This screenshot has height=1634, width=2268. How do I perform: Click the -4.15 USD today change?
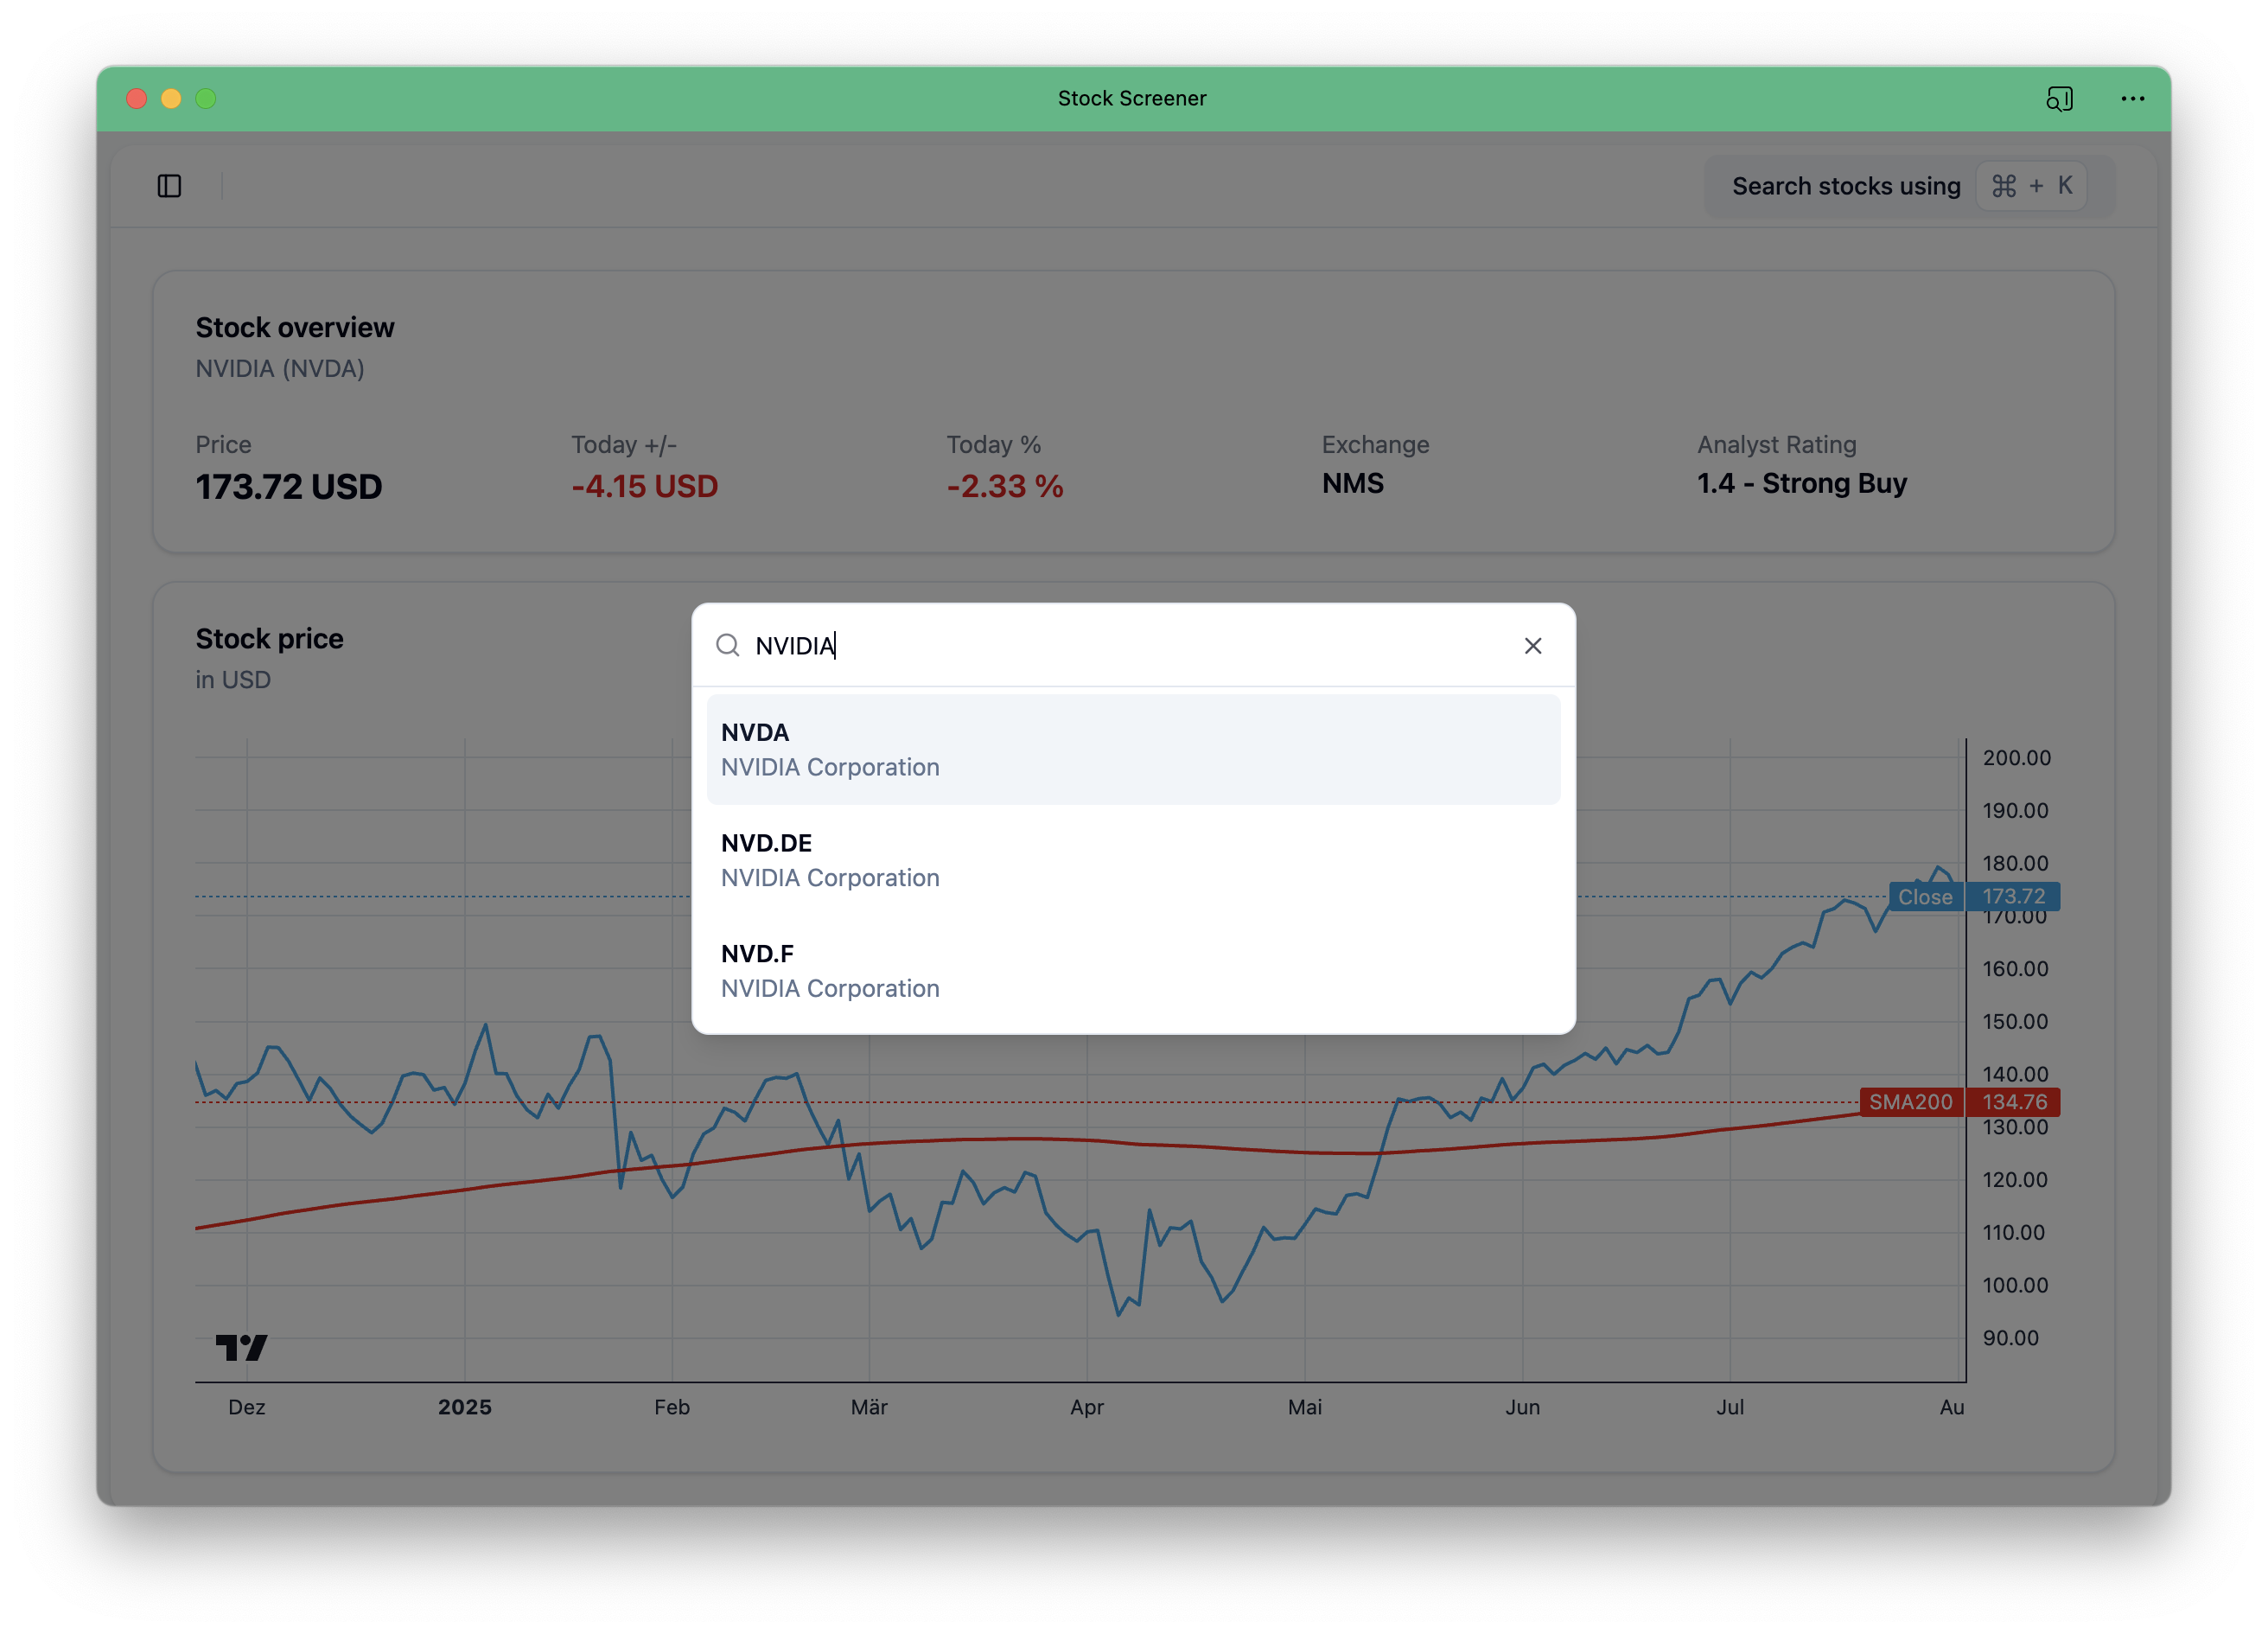[x=645, y=487]
